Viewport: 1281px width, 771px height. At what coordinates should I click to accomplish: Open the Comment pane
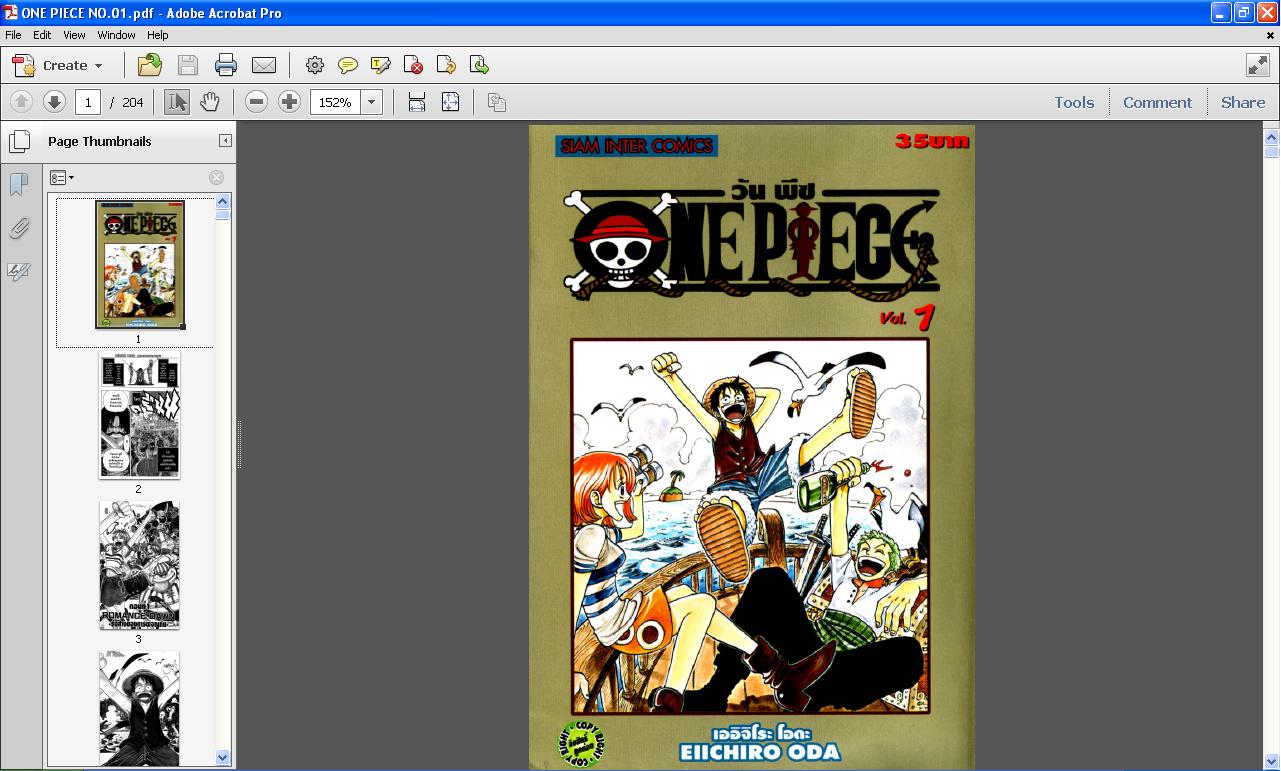[x=1157, y=102]
